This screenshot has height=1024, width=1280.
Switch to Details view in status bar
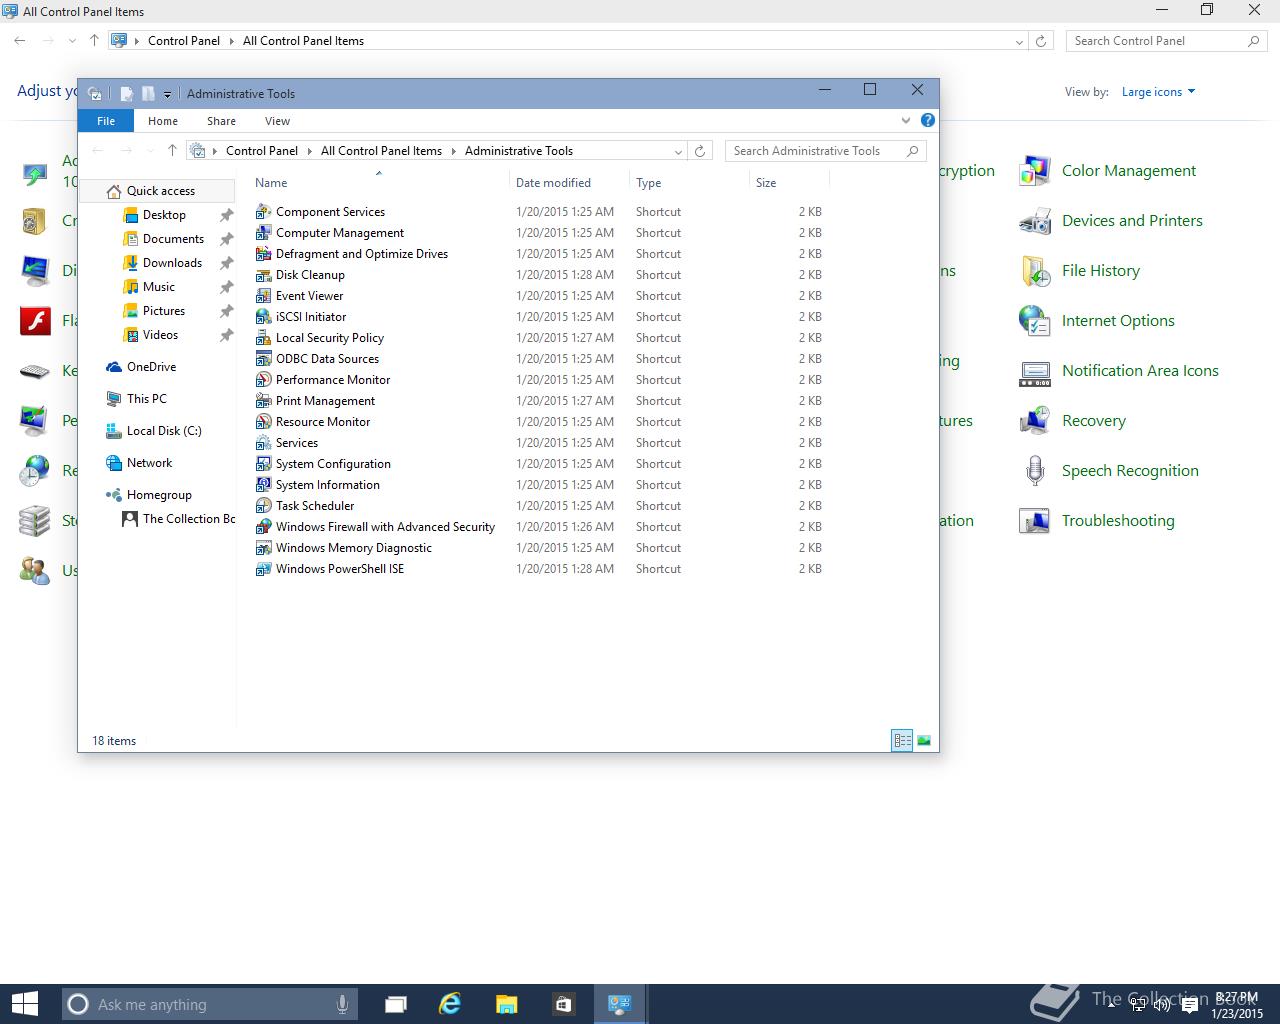click(x=902, y=741)
